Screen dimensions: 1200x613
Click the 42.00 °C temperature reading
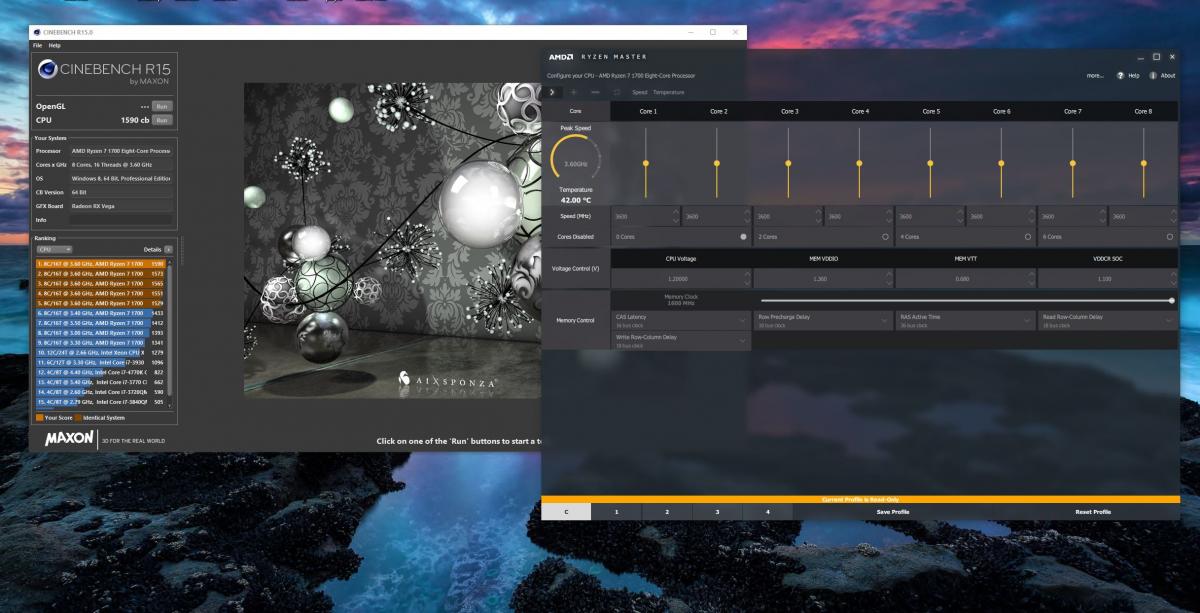574,200
